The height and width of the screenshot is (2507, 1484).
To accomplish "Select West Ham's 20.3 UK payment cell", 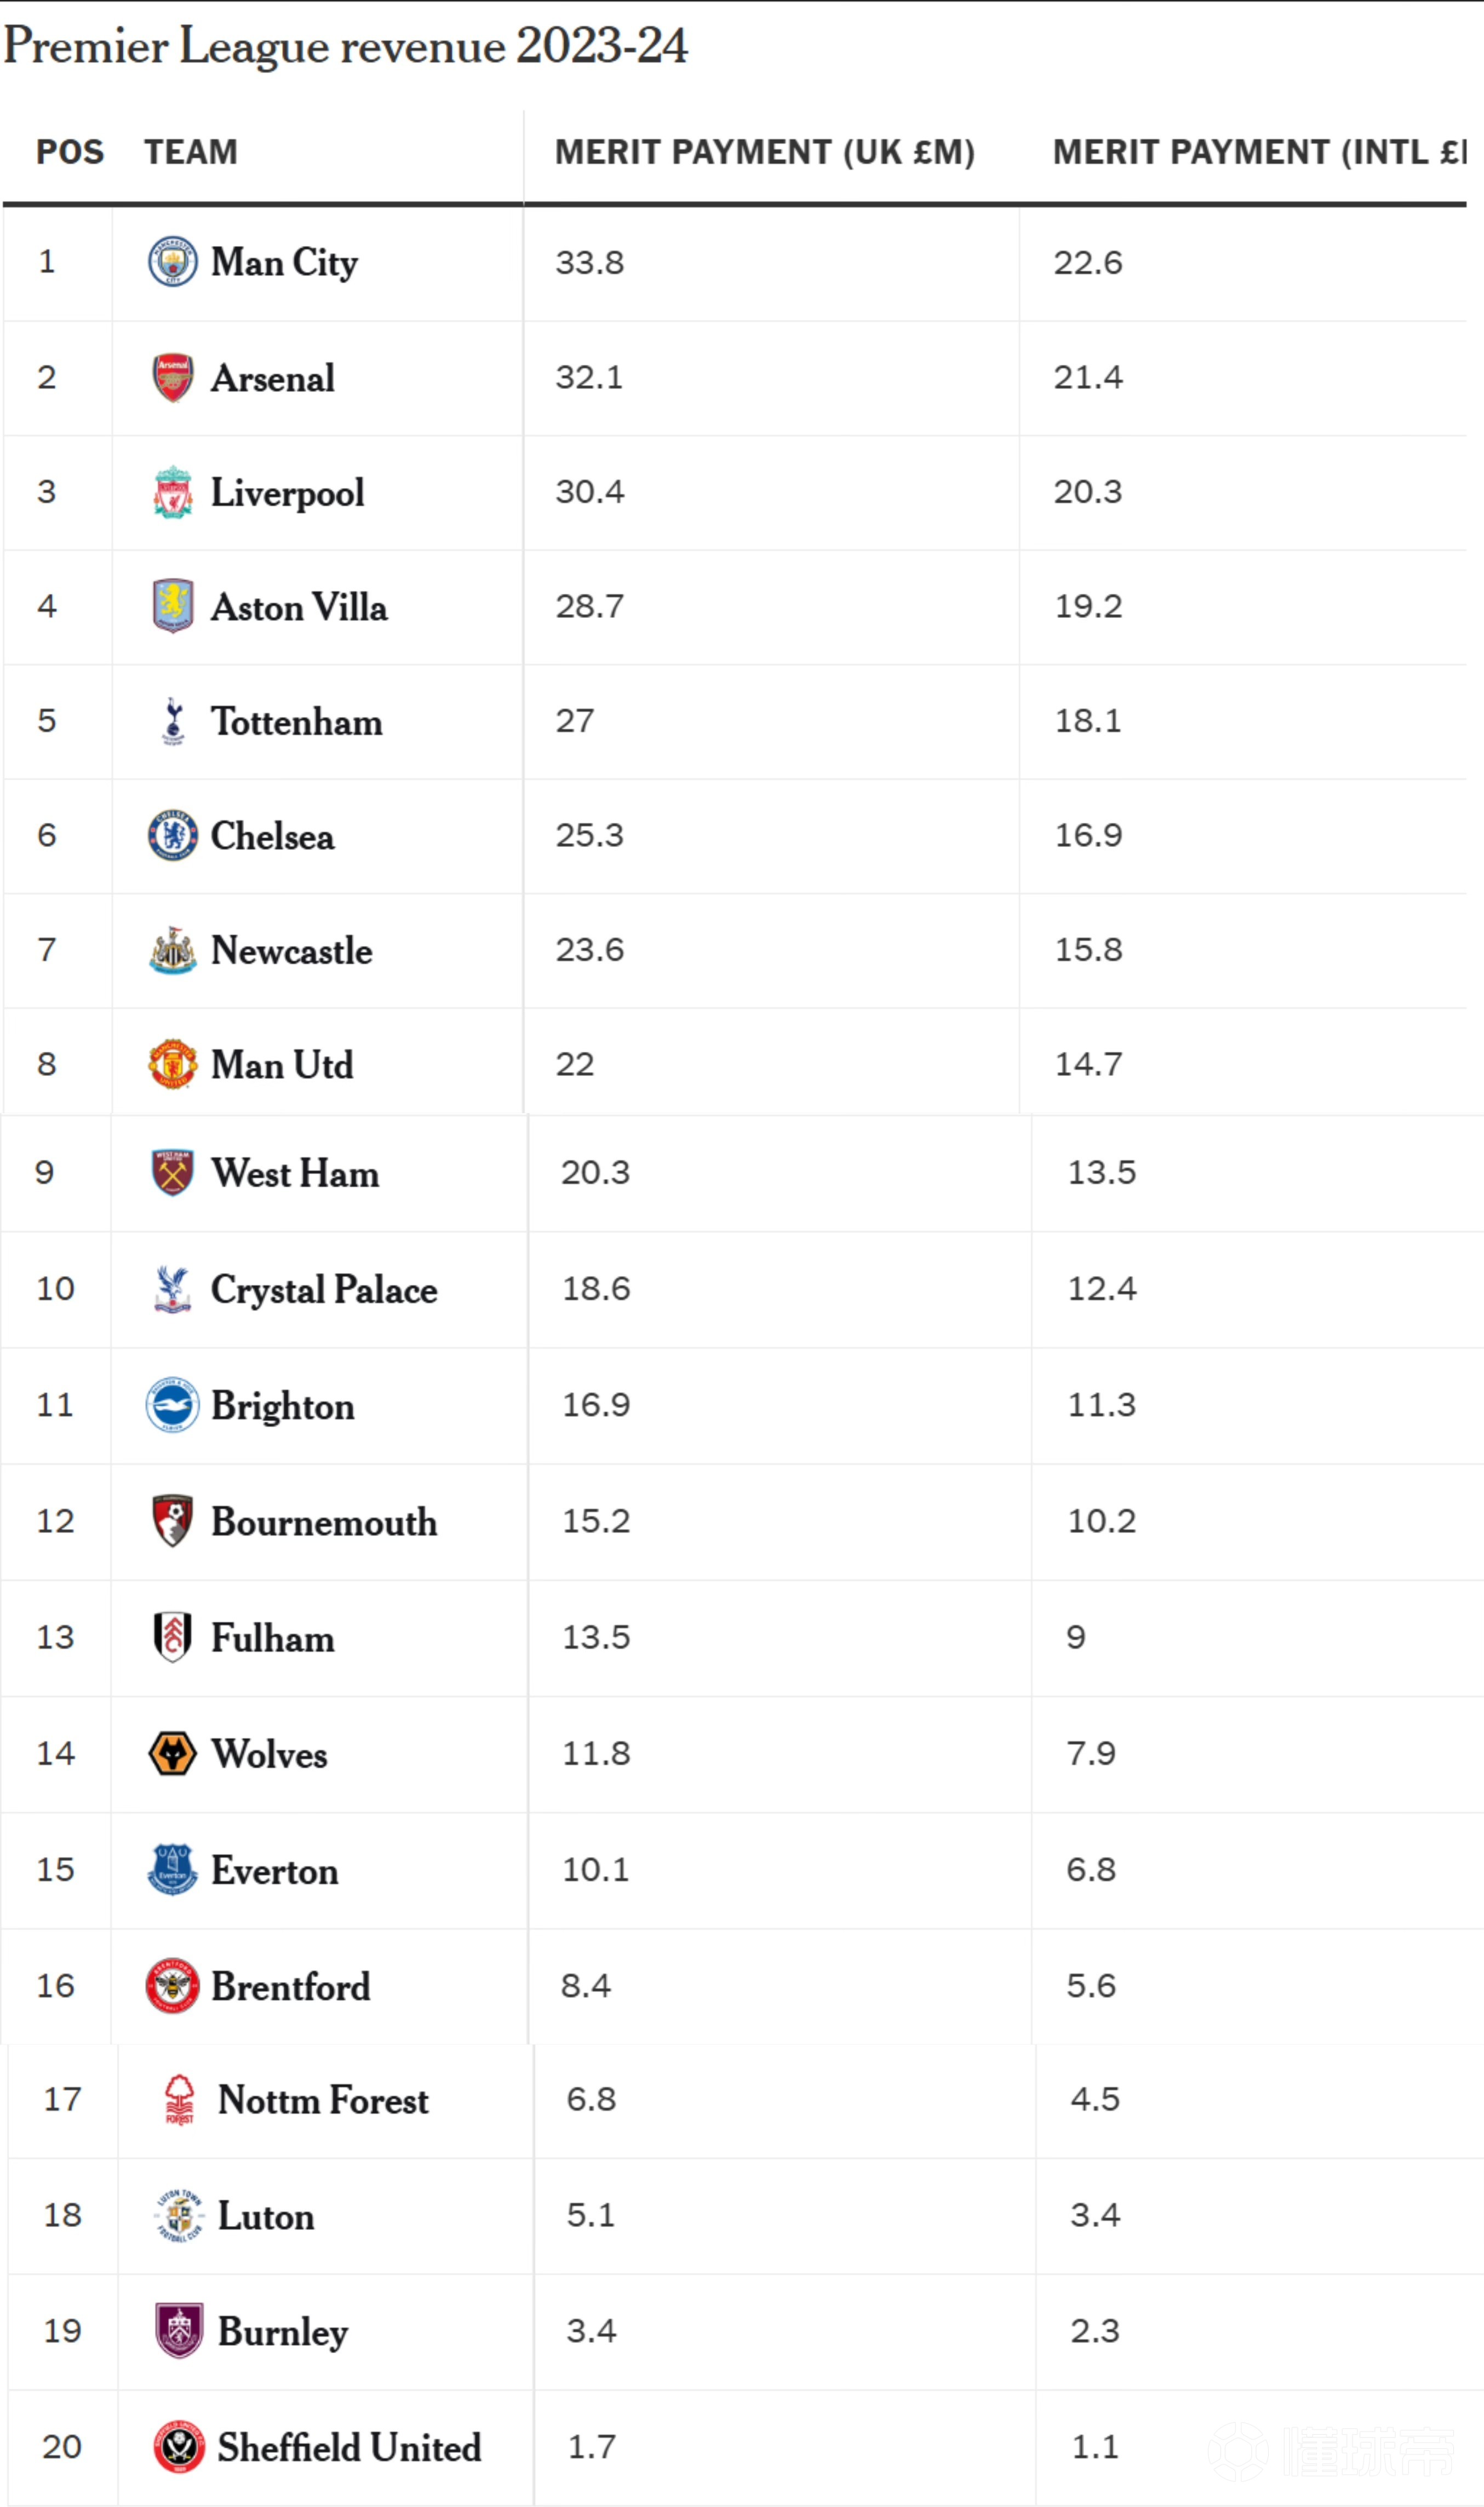I will point(595,1172).
